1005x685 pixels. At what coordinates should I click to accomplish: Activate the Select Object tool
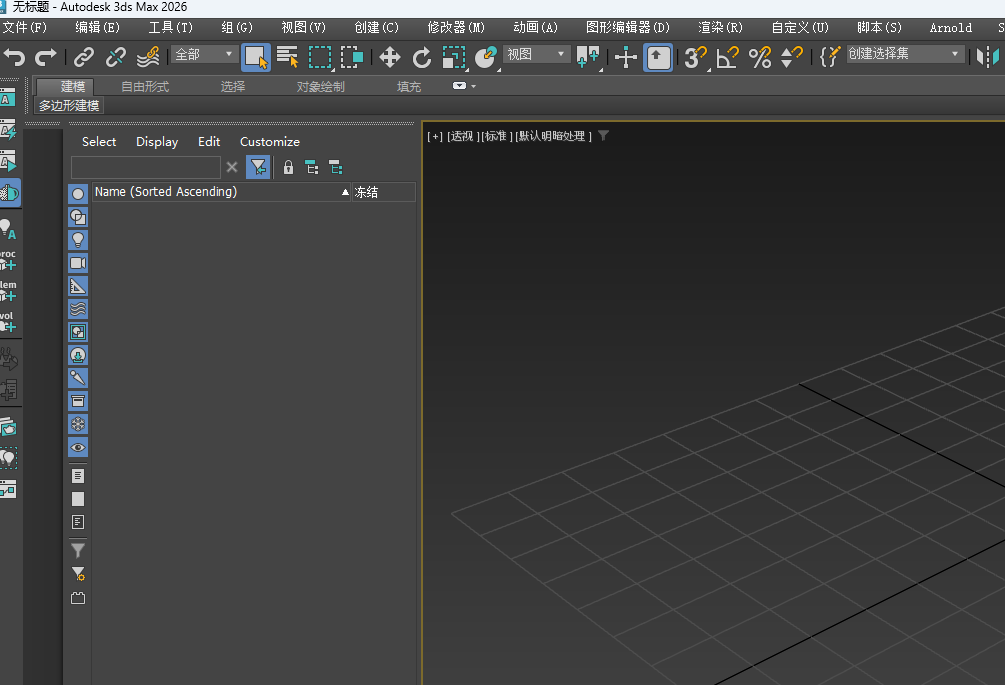click(256, 57)
